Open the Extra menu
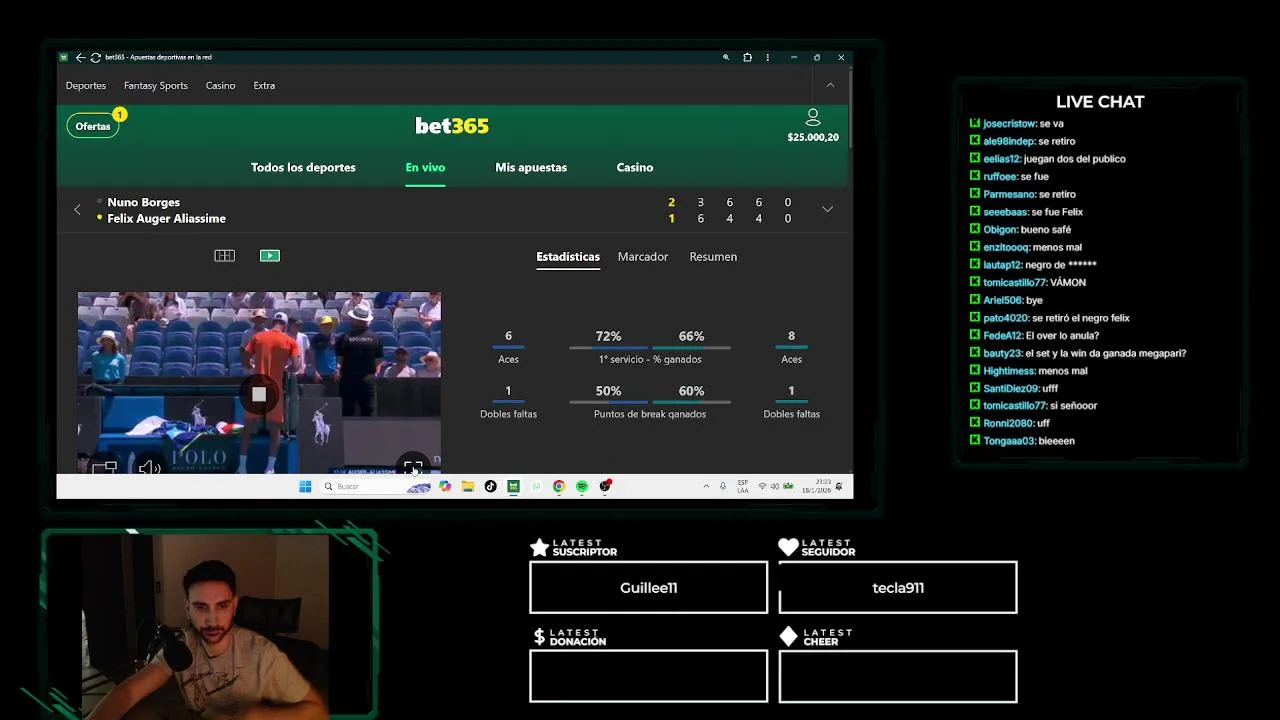The height and width of the screenshot is (720, 1280). [x=264, y=86]
